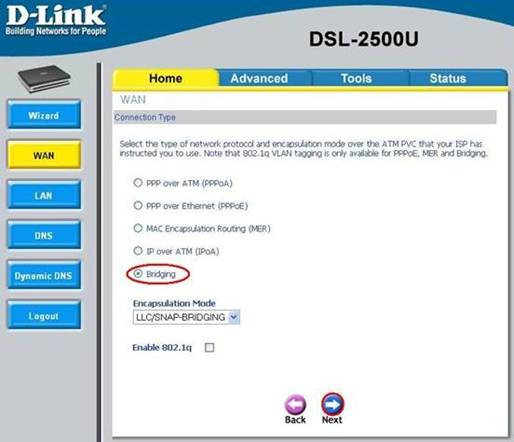Go to the Status tab
Viewport: 514px width, 442px height.
click(x=448, y=78)
